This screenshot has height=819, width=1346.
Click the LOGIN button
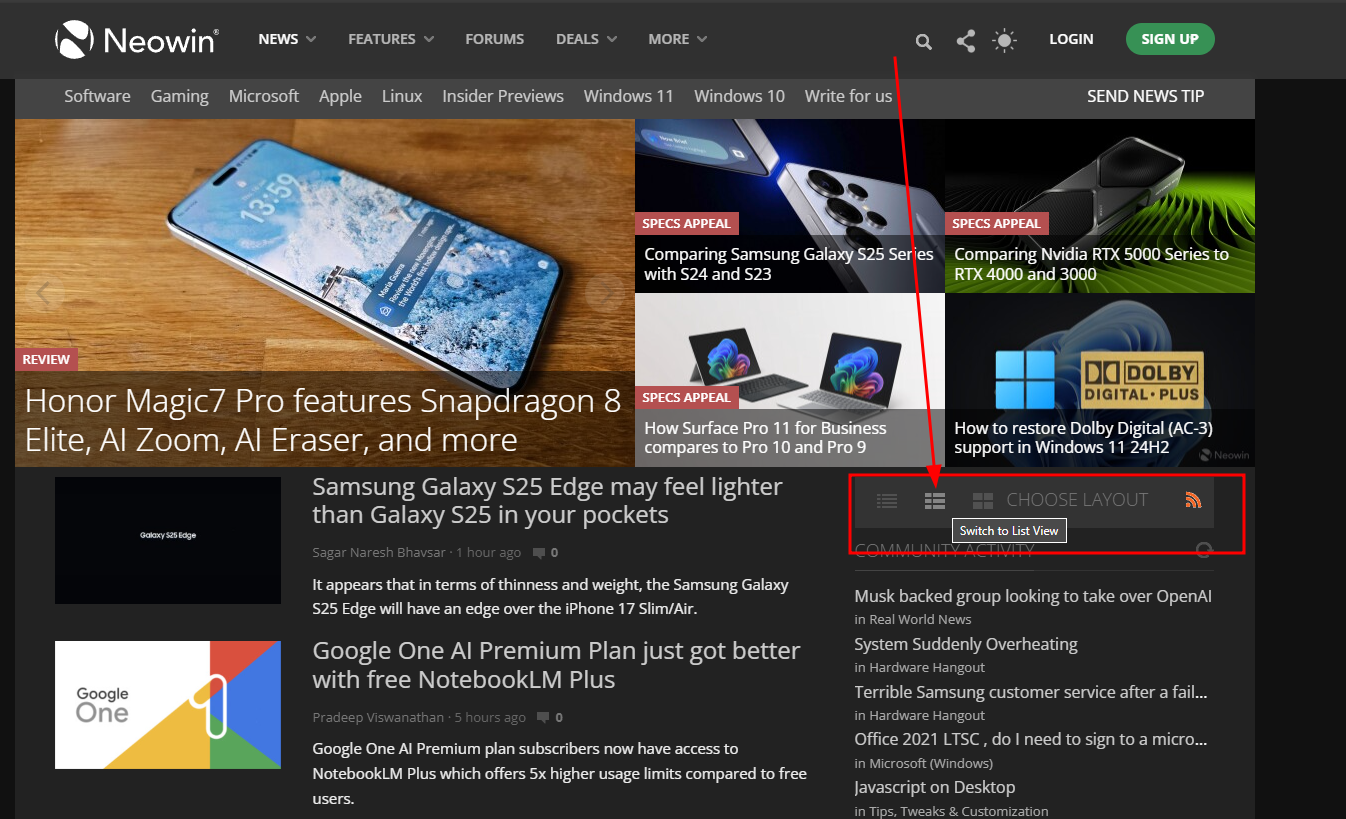[x=1071, y=39]
